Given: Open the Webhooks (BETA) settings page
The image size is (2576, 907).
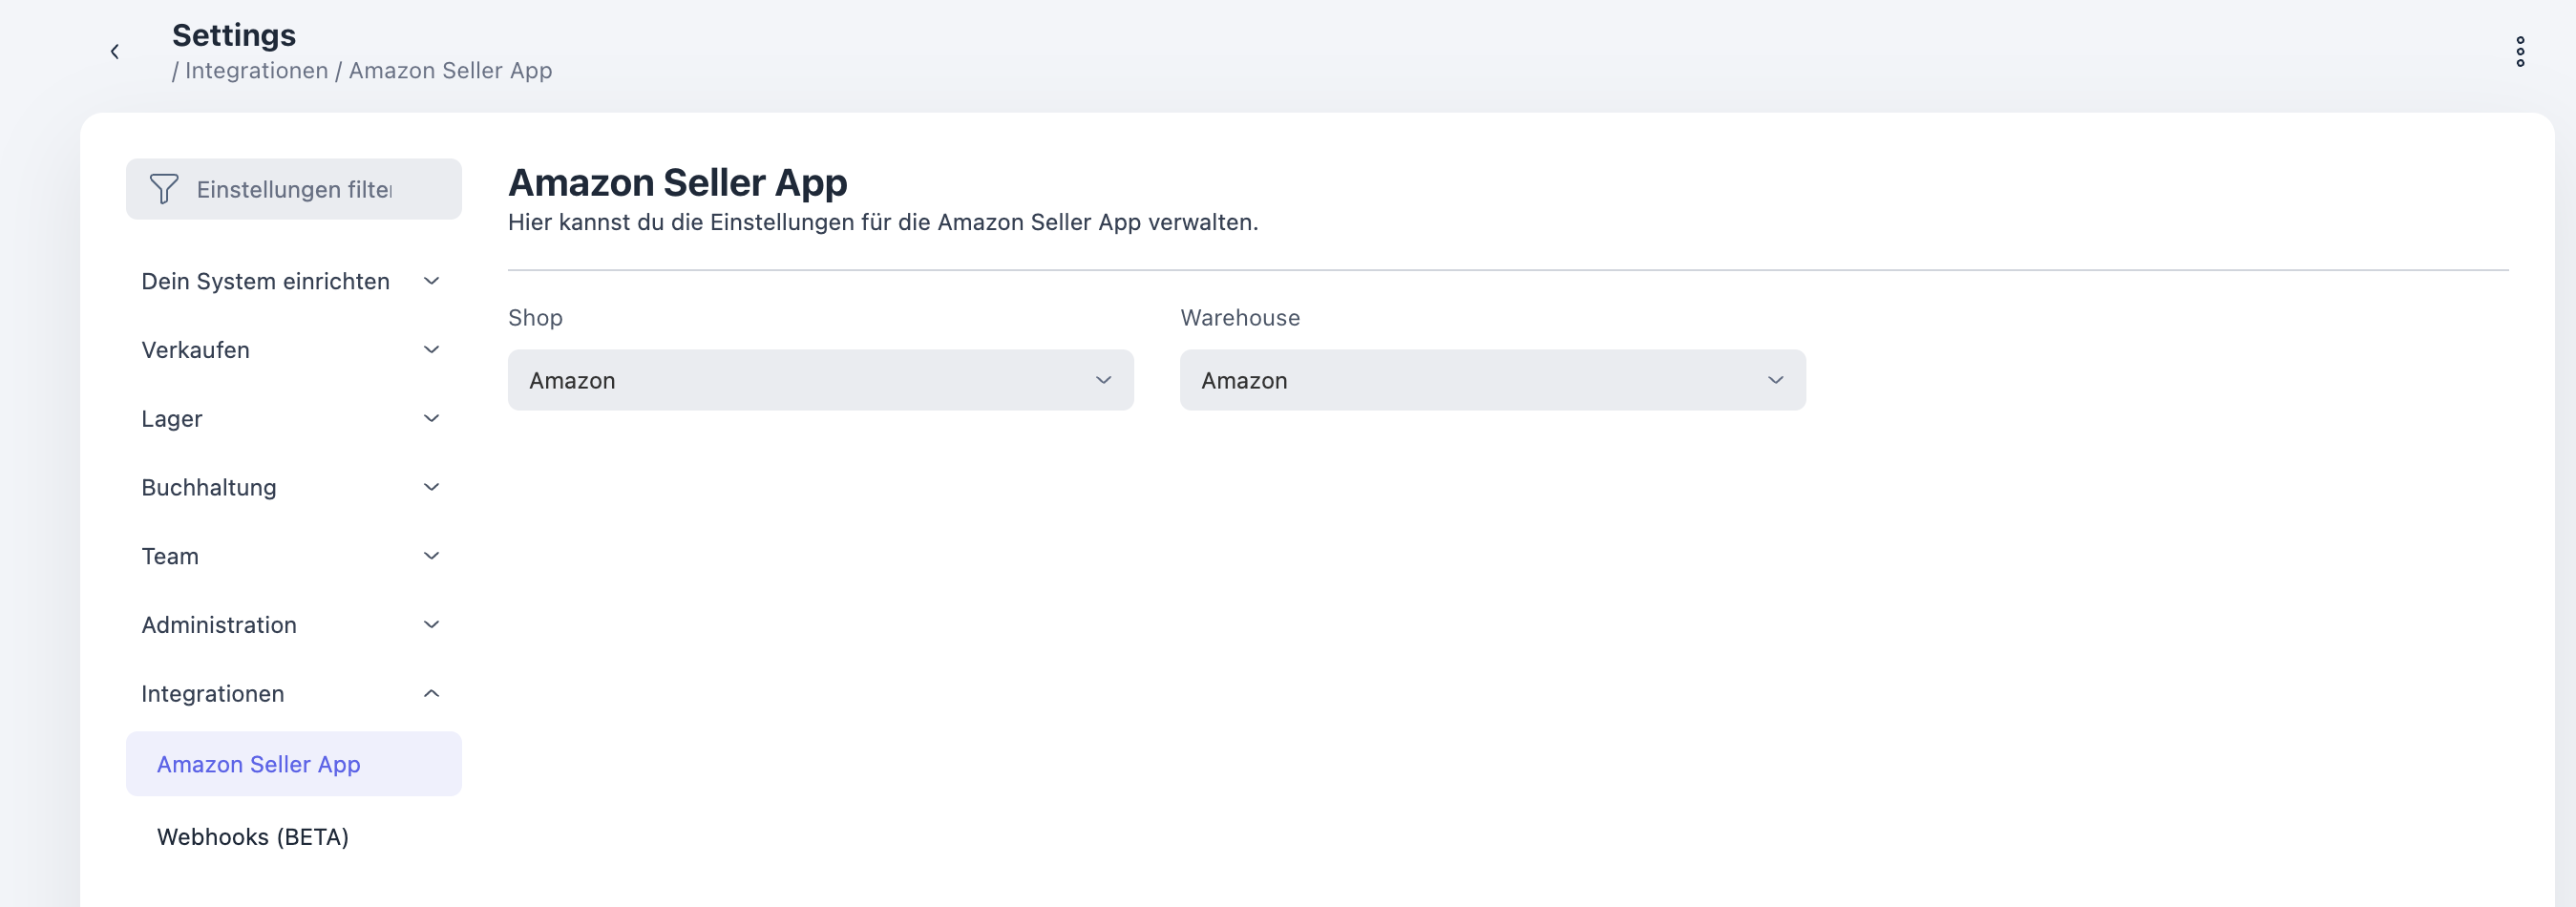Looking at the screenshot, I should 253,837.
